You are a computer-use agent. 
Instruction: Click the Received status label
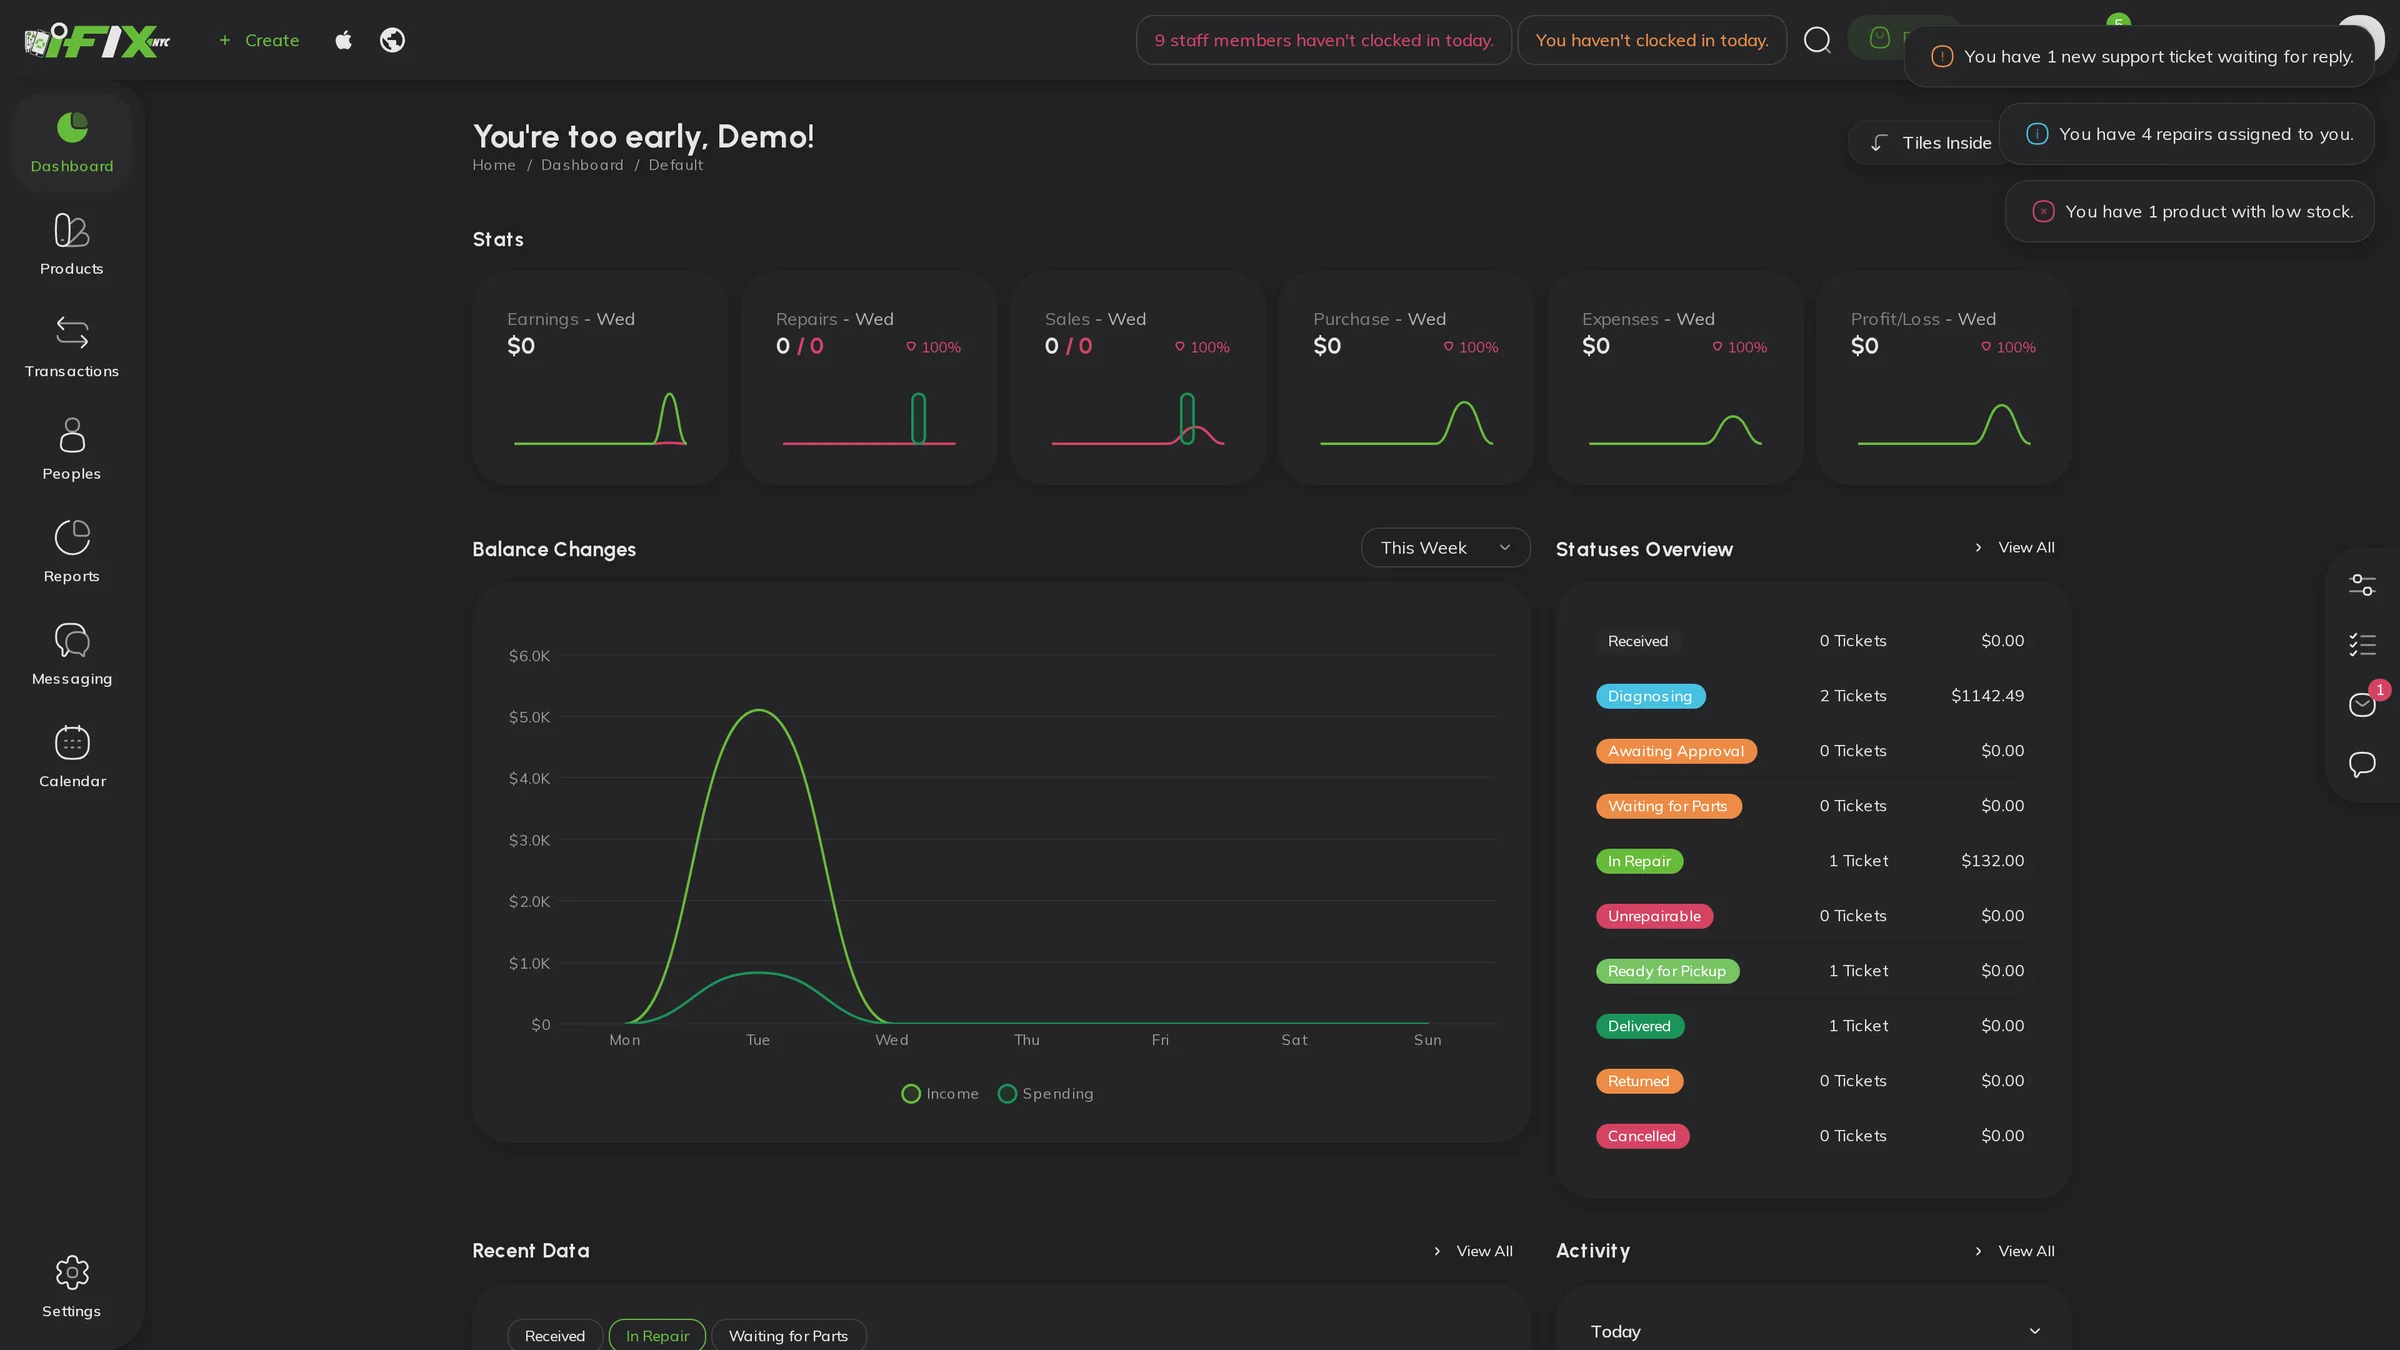pos(1638,642)
